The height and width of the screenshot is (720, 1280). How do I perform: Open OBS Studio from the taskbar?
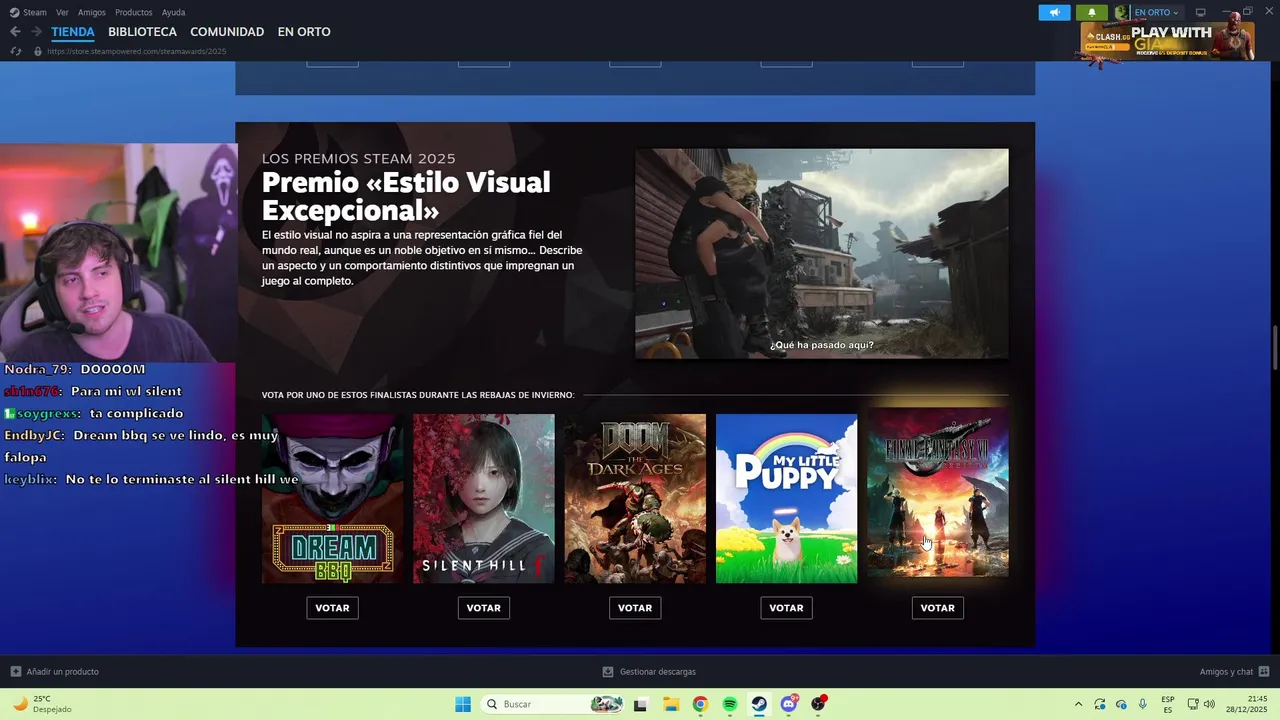(819, 704)
